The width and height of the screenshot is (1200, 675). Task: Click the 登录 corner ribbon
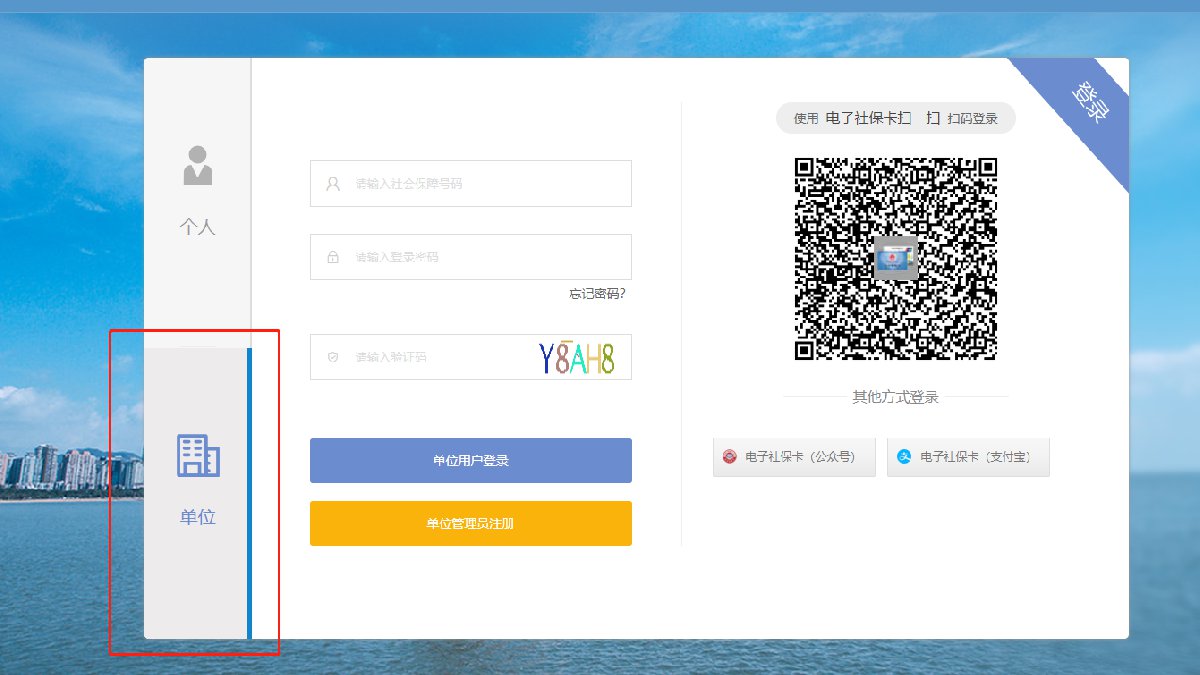[1089, 102]
